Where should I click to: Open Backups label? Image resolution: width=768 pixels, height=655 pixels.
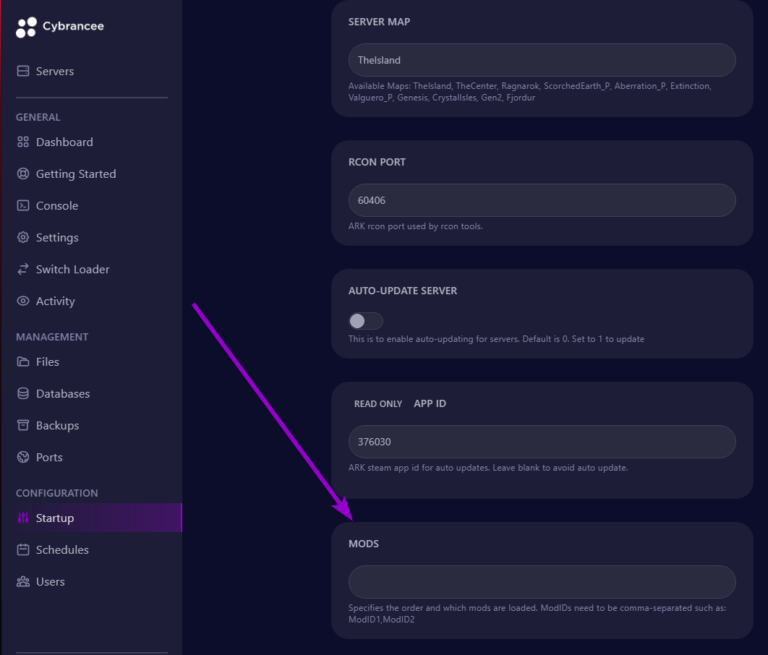click(x=57, y=425)
